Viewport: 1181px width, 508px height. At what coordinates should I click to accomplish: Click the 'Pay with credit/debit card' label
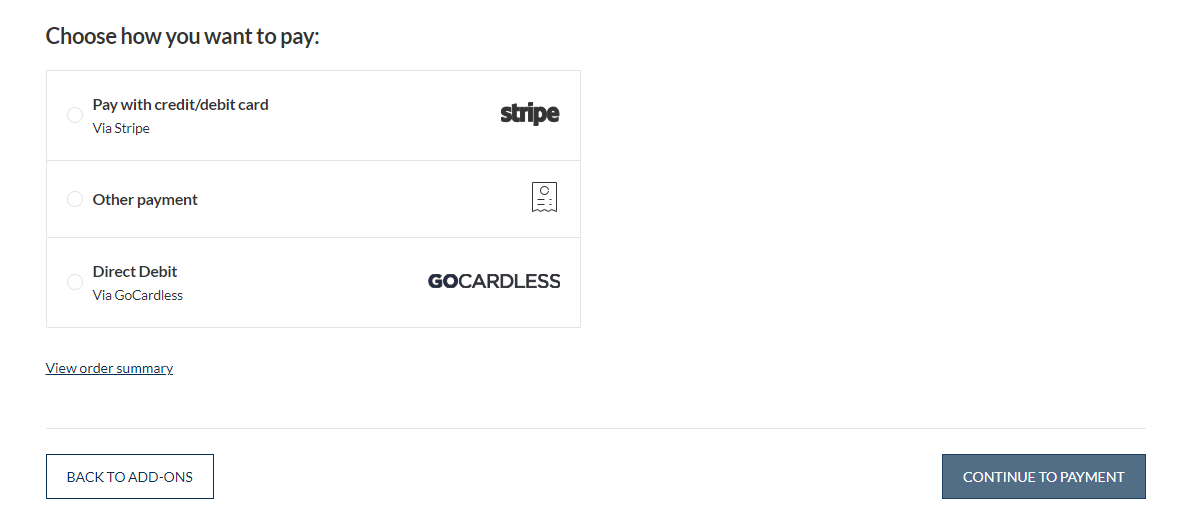pyautogui.click(x=180, y=104)
